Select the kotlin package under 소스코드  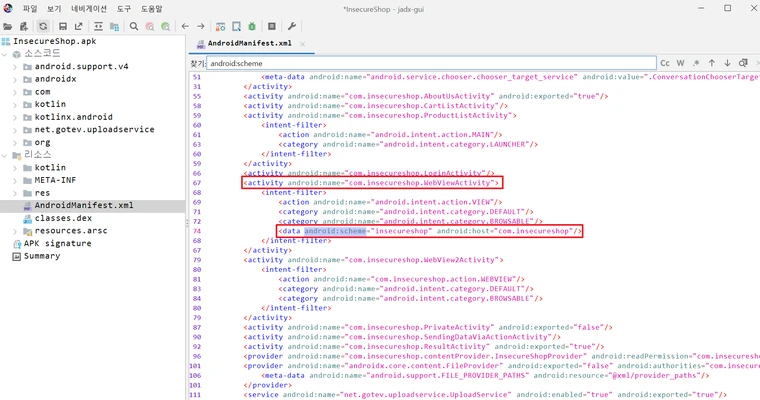click(50, 104)
